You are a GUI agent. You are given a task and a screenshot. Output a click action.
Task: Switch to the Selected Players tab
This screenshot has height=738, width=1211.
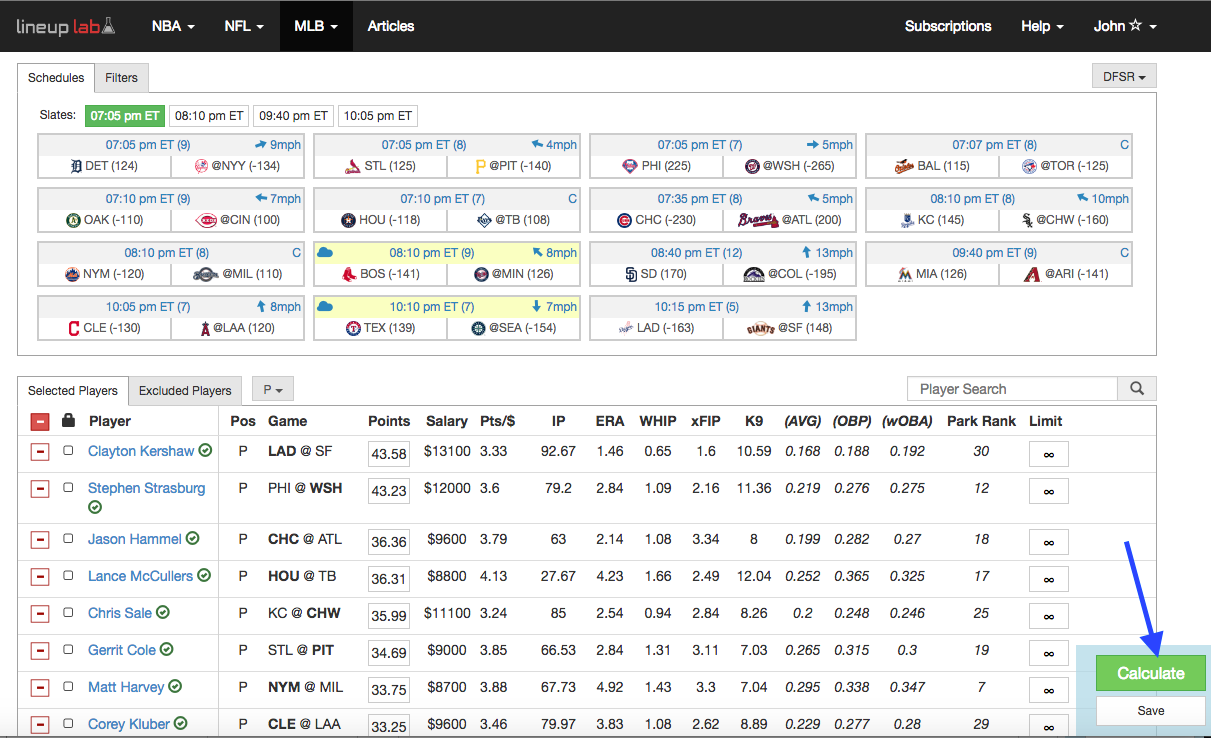click(x=73, y=391)
